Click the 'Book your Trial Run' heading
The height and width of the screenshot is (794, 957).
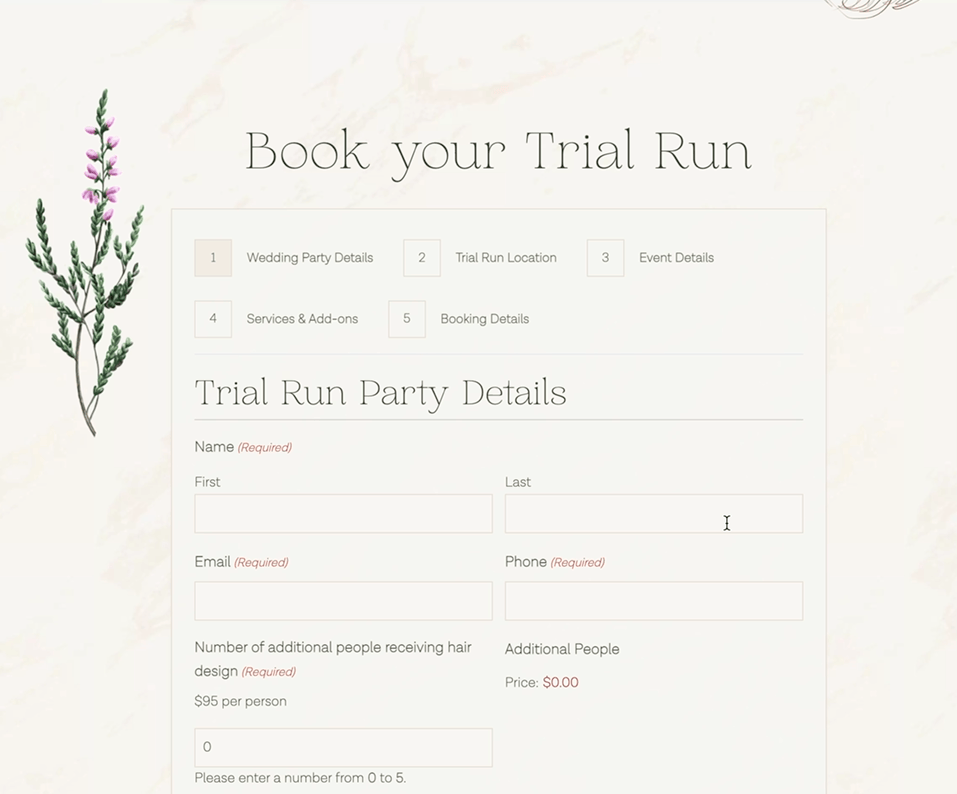tap(498, 153)
